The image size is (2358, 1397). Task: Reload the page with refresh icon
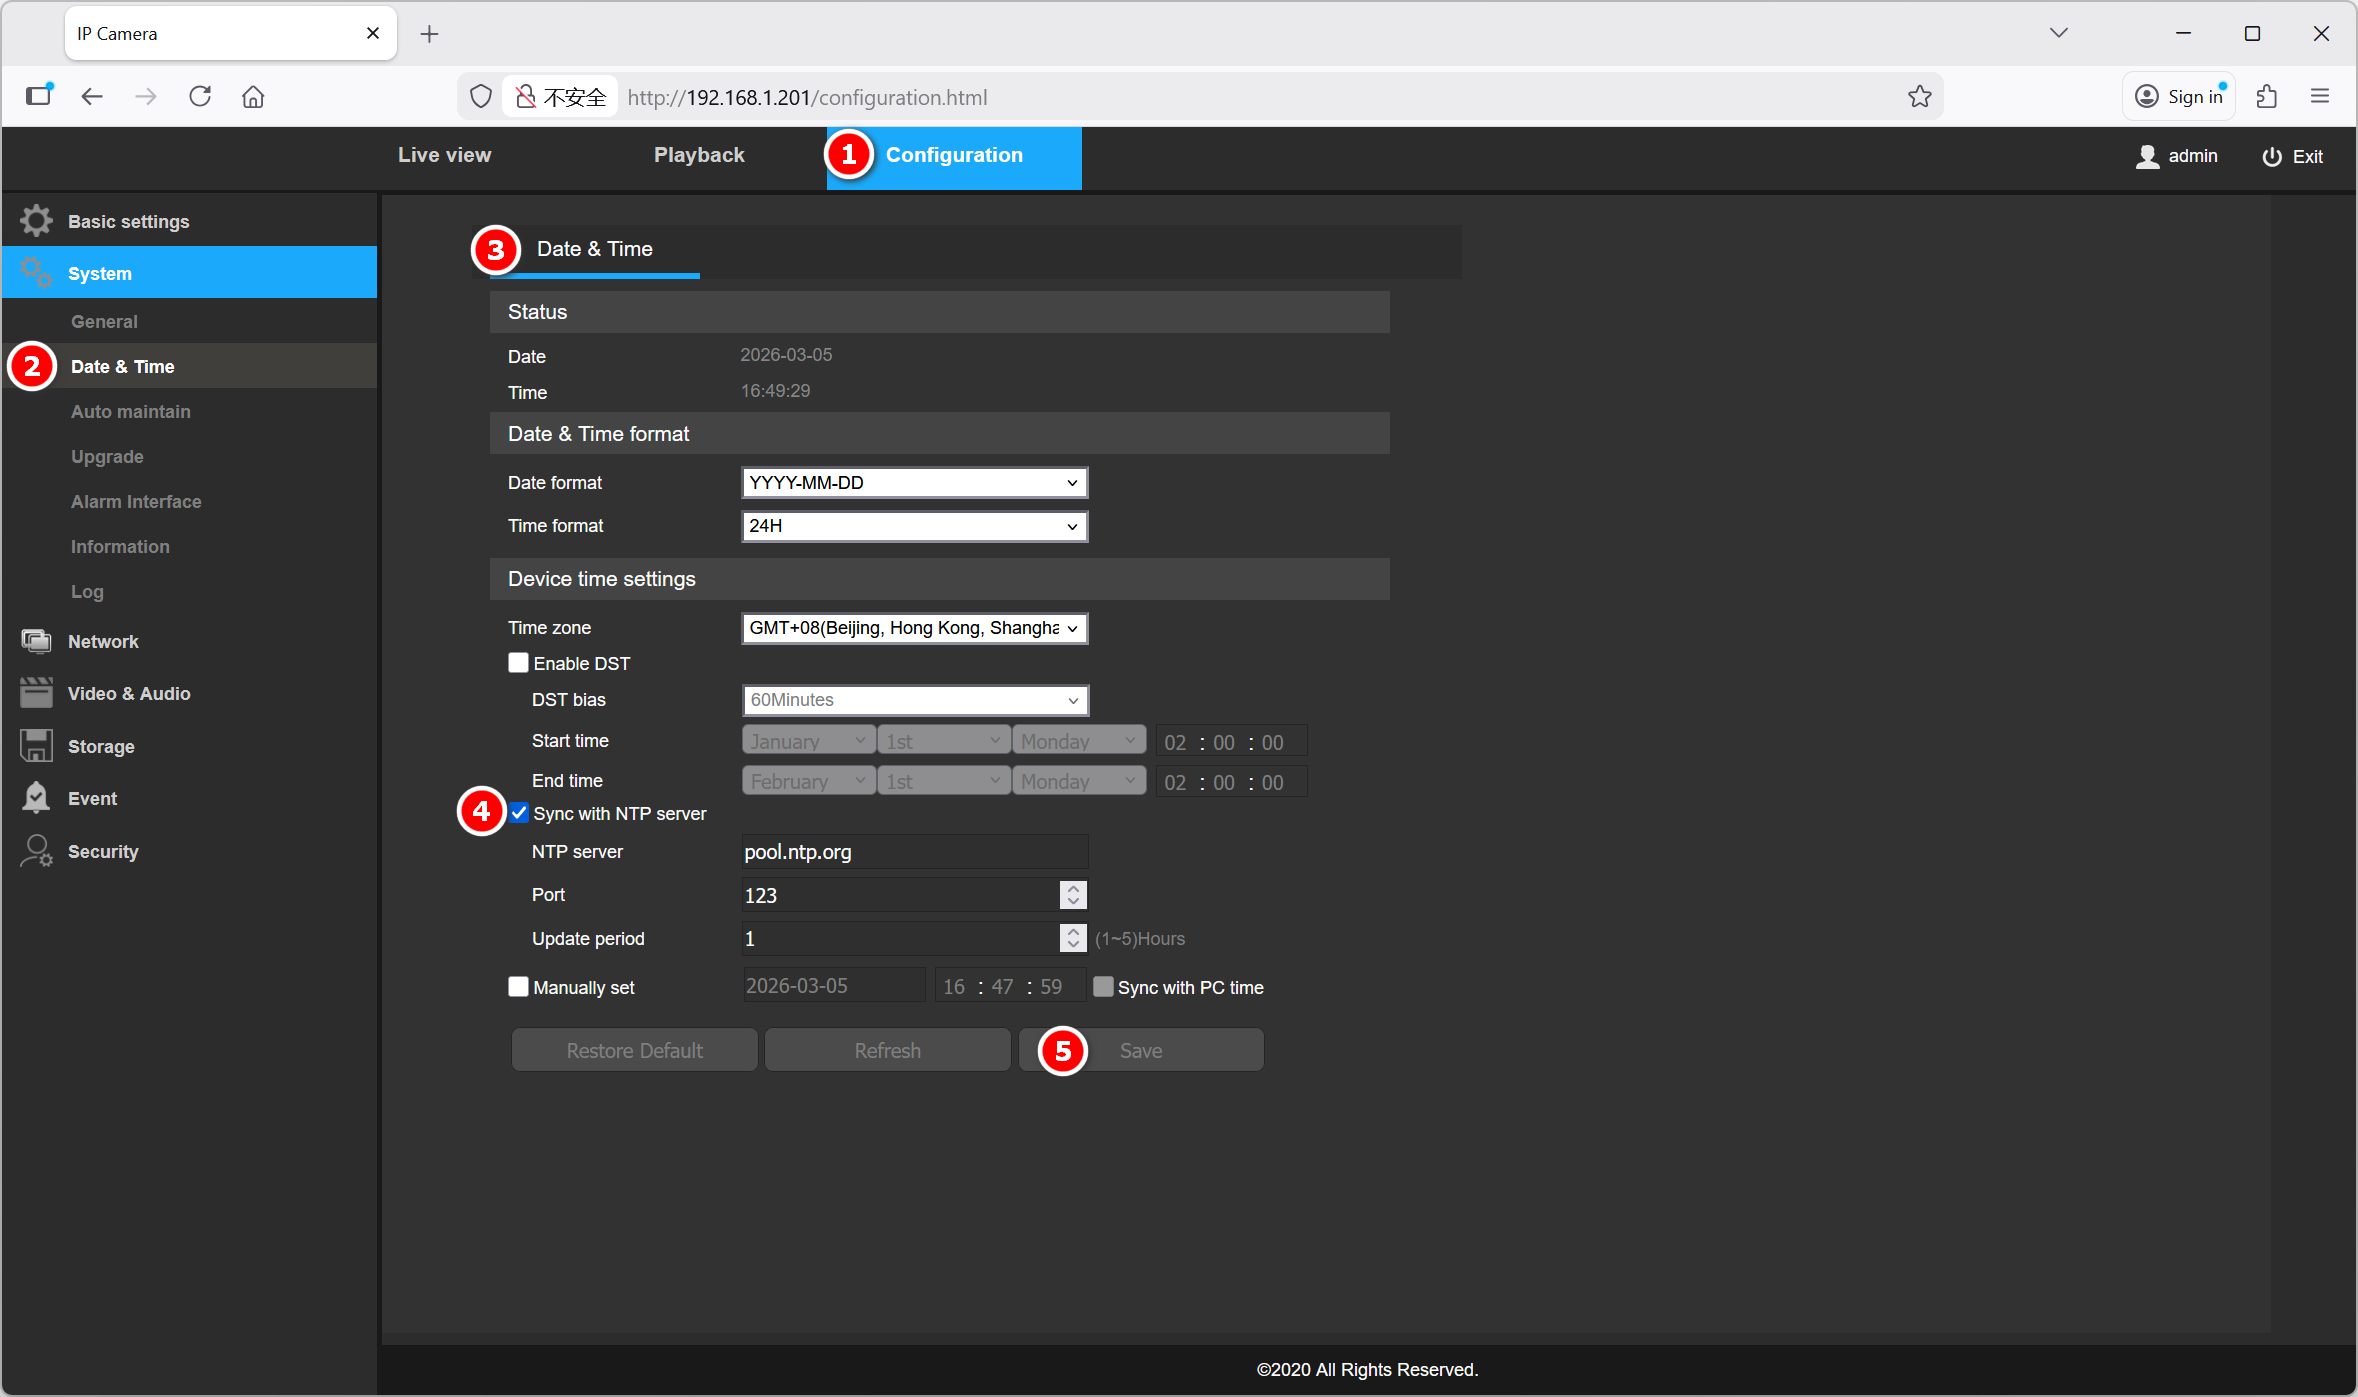[x=200, y=97]
